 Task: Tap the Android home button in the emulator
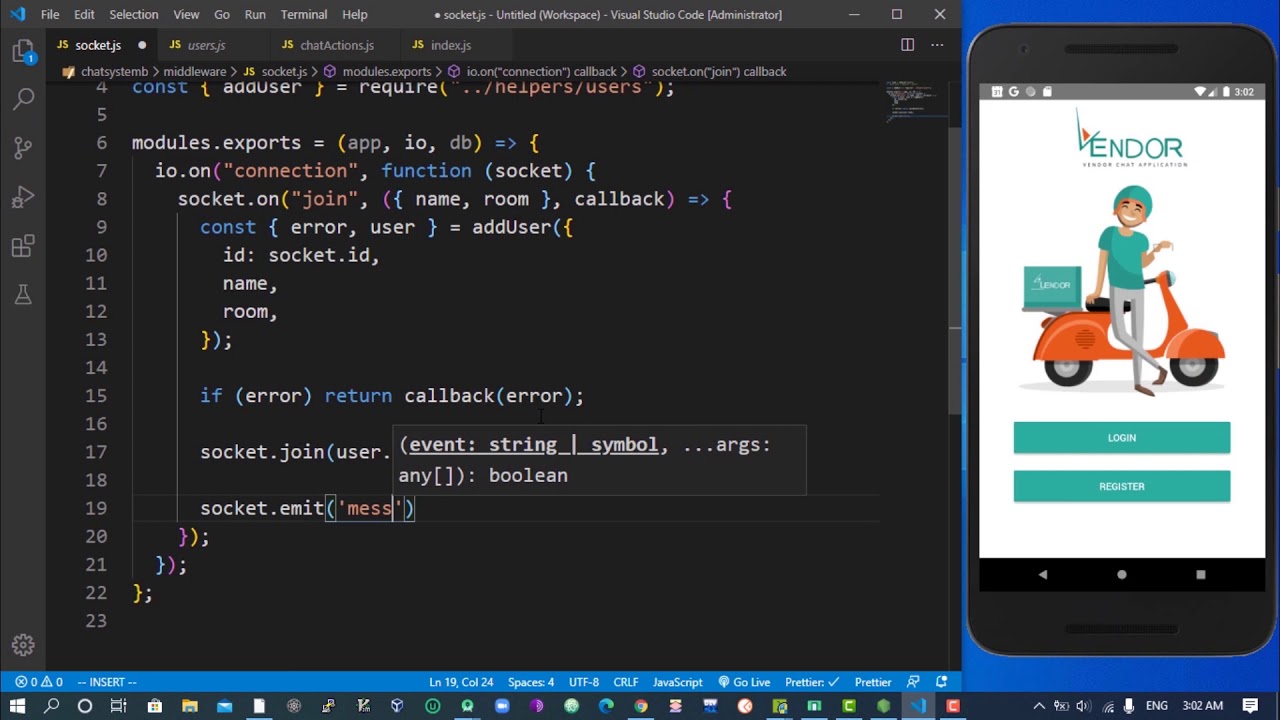[1122, 575]
